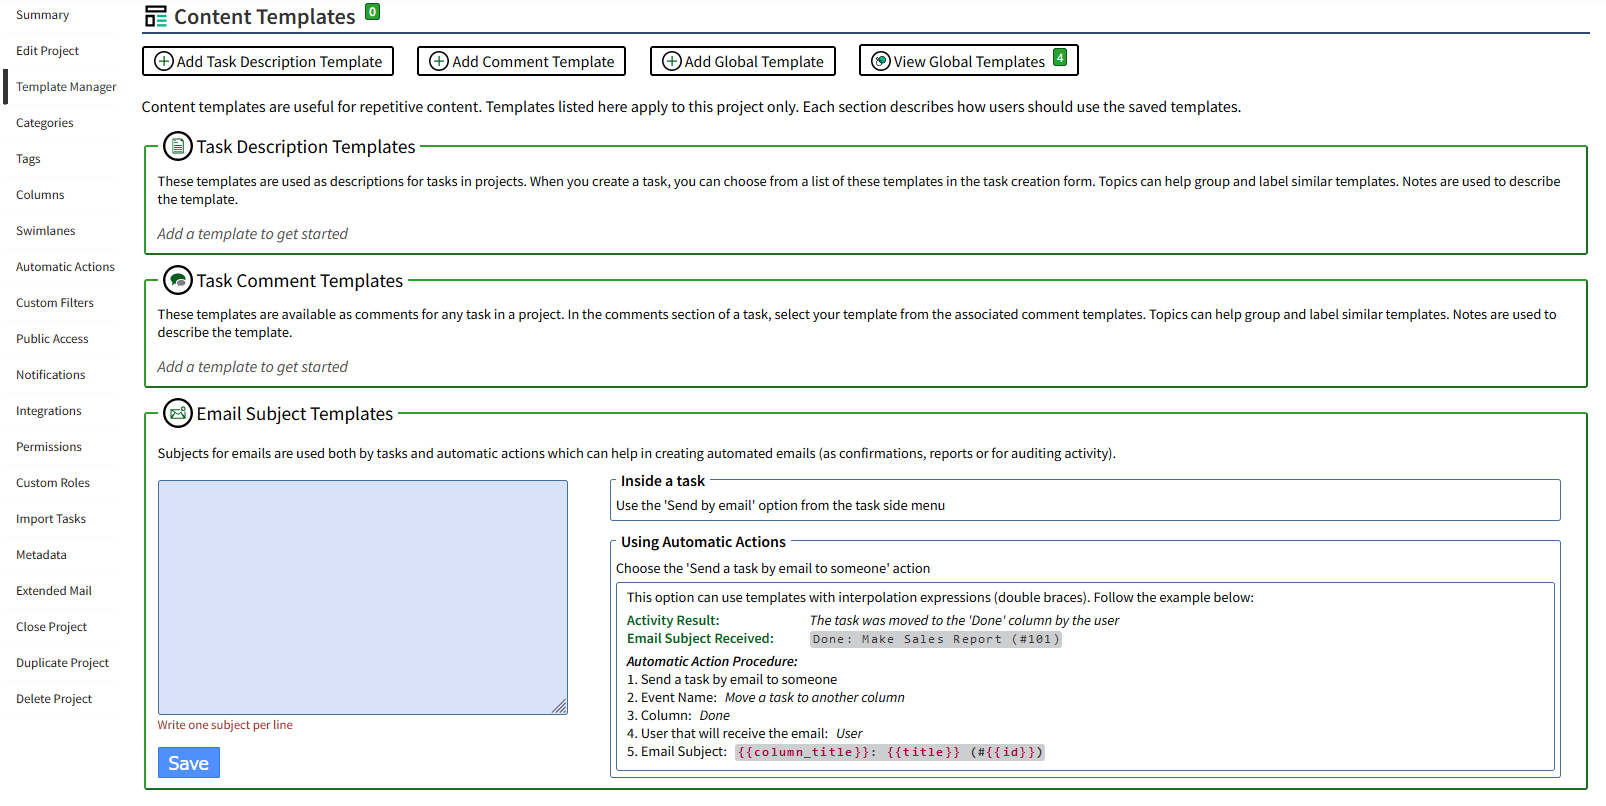The width and height of the screenshot is (1606, 806).
Task: Click the Content Templates header icon
Action: pyautogui.click(x=156, y=16)
